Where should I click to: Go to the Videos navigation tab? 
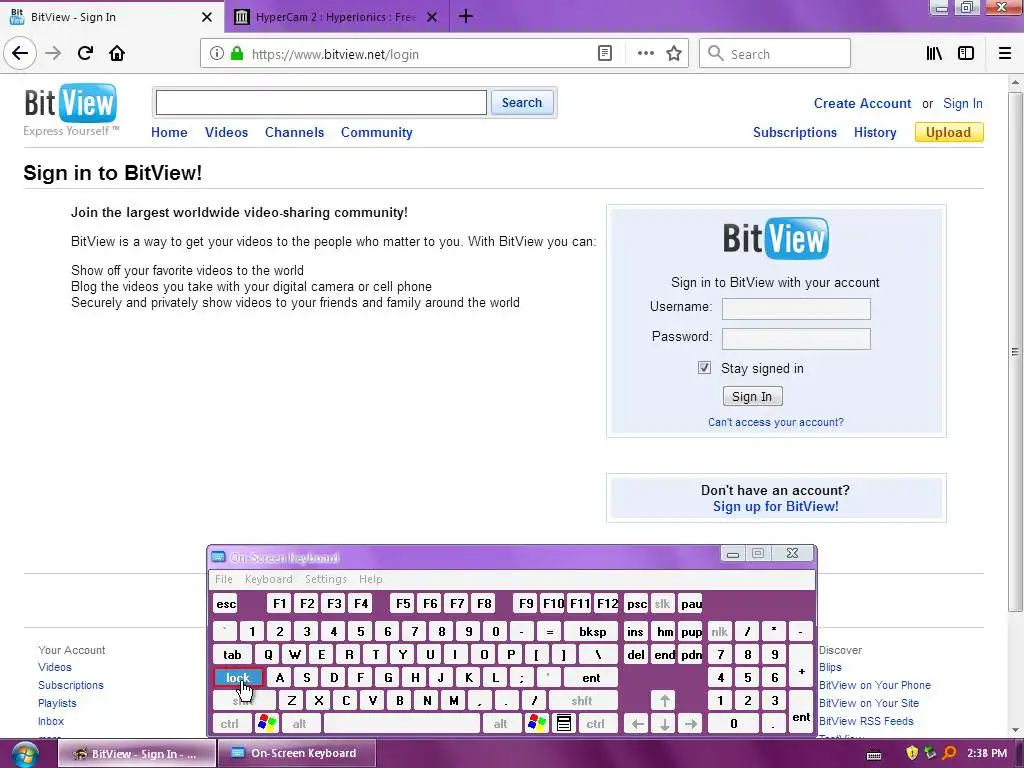227,133
